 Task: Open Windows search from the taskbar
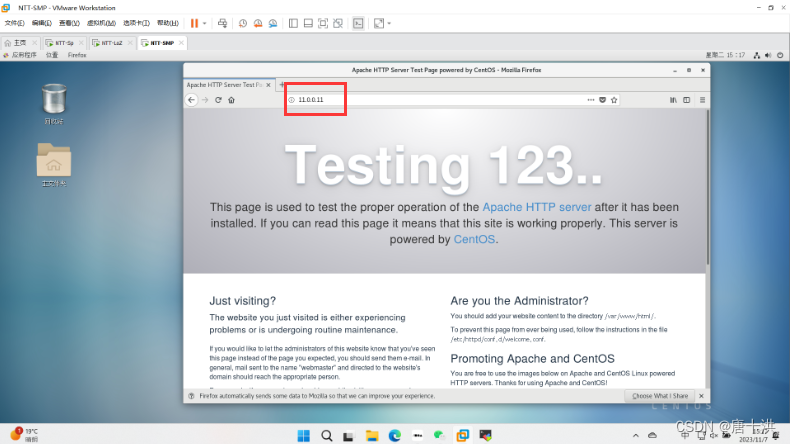pos(327,435)
